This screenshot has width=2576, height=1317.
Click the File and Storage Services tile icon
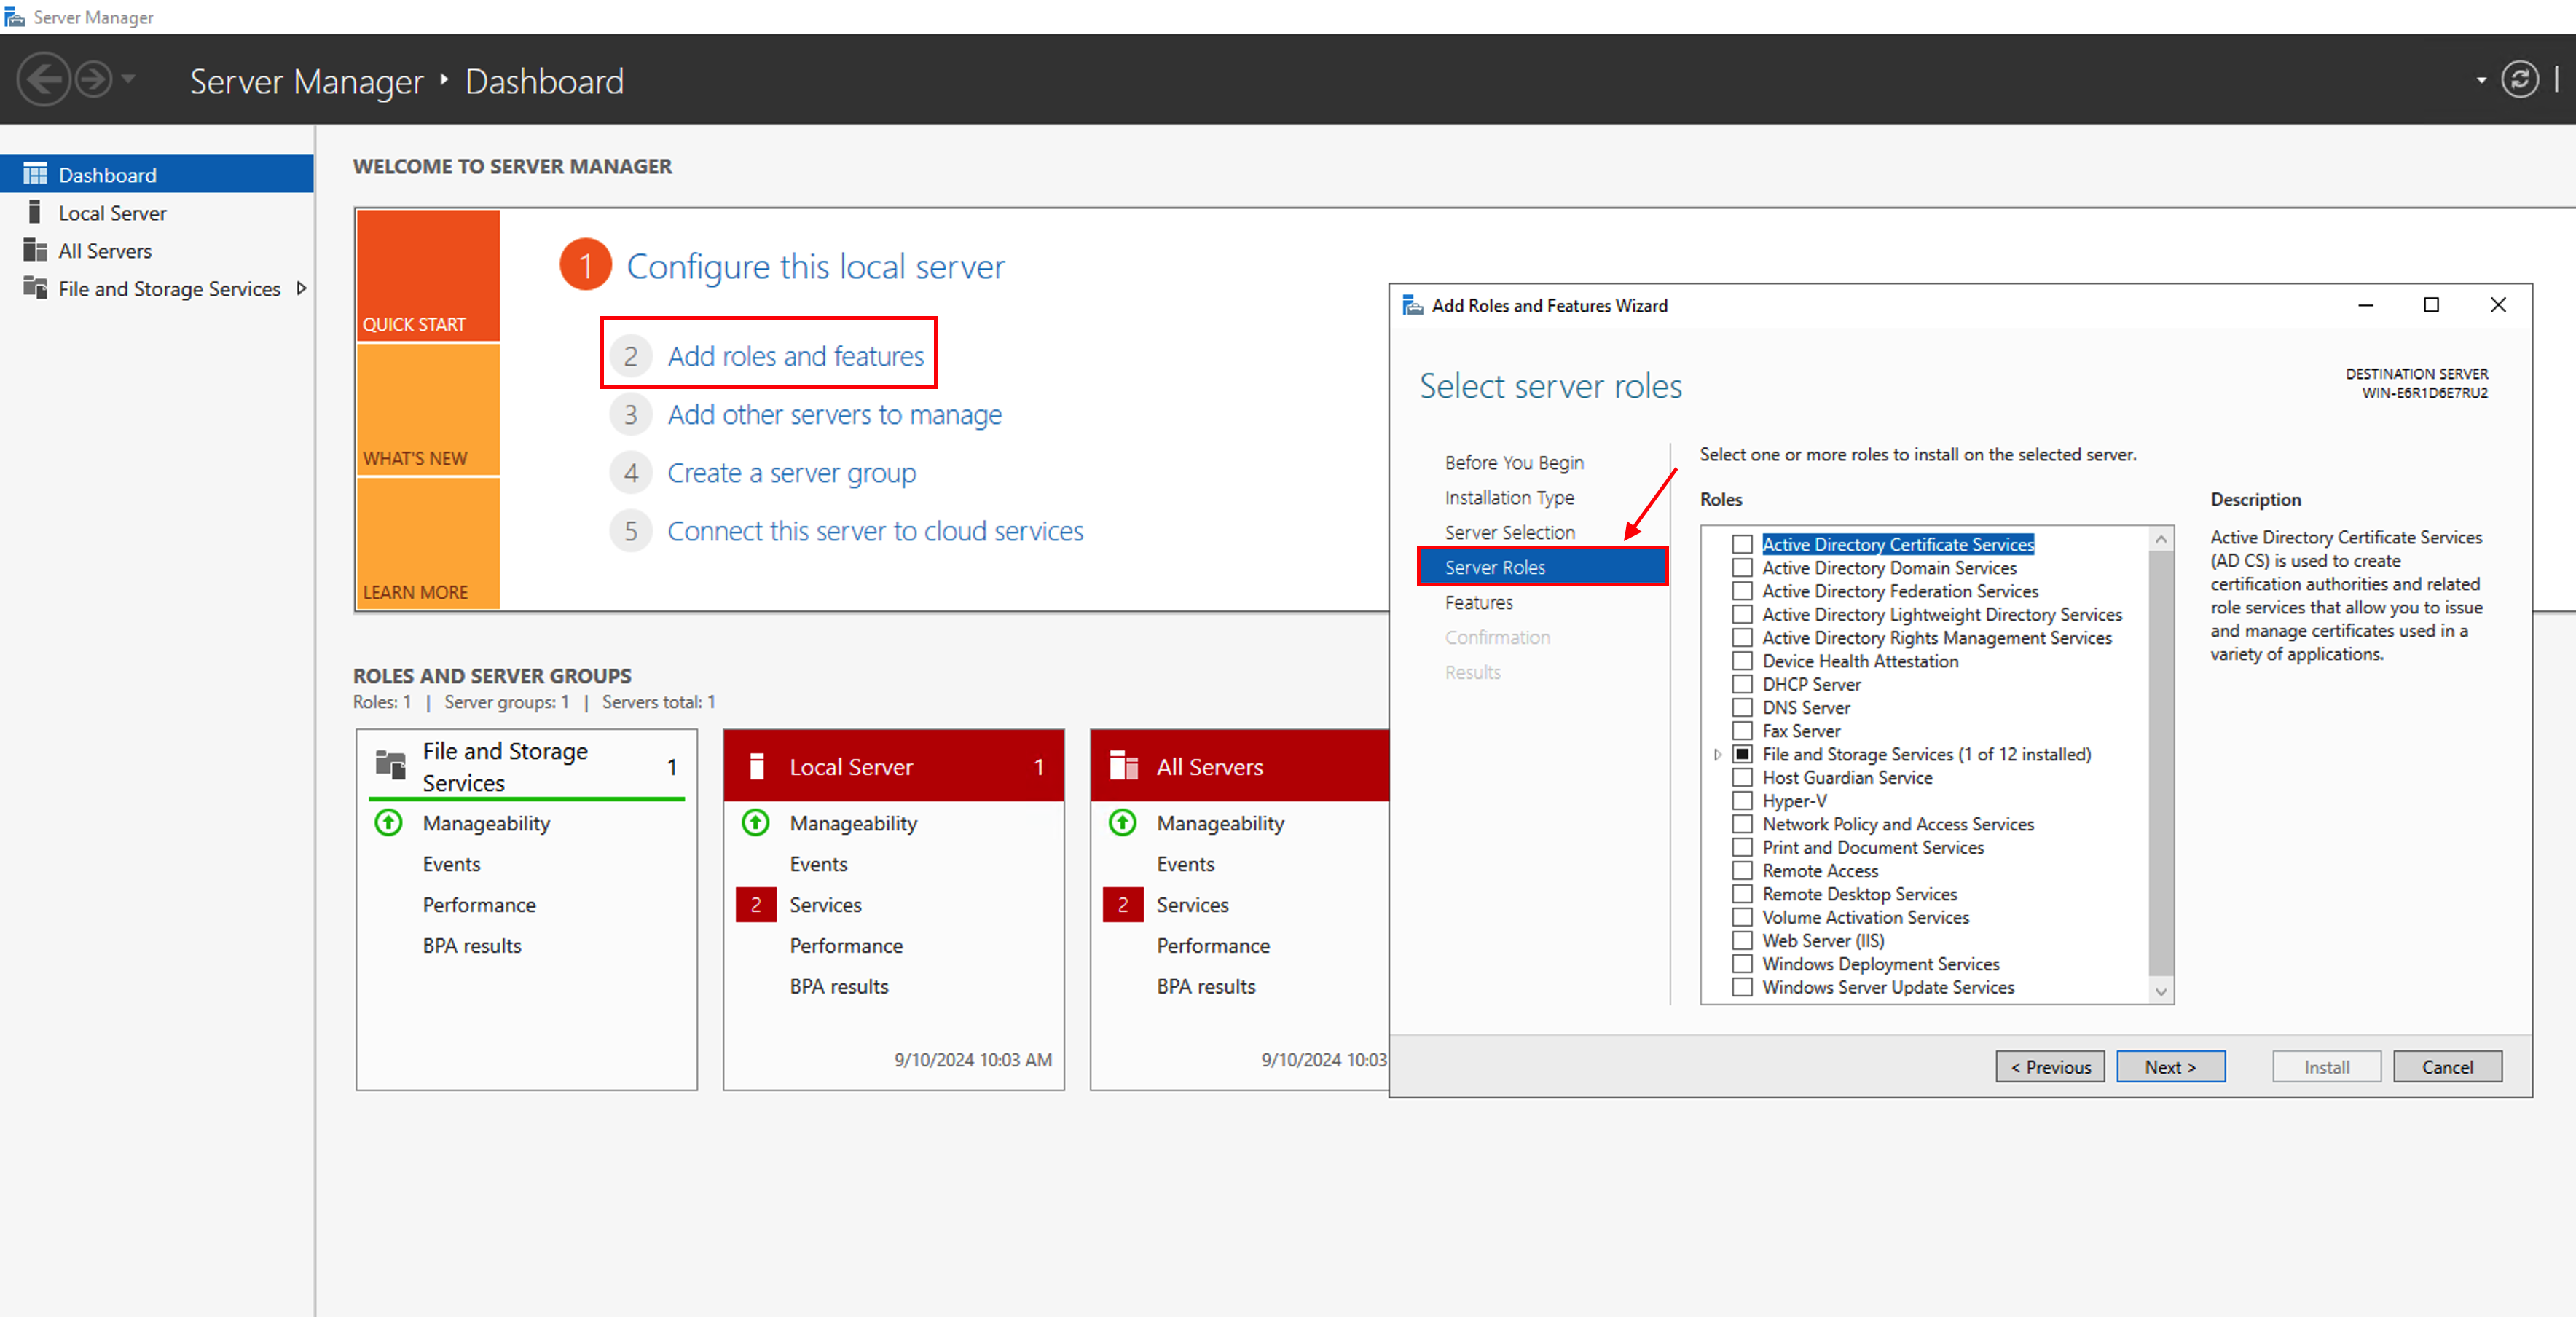390,765
